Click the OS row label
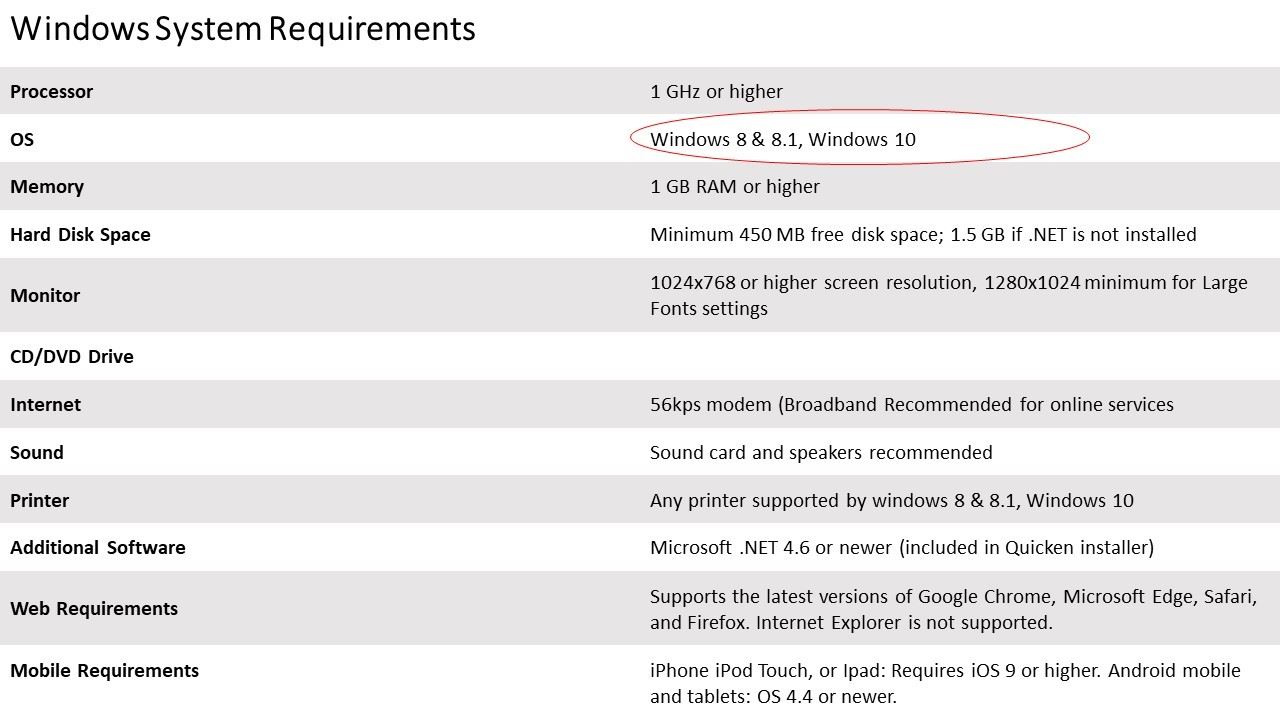Viewport: 1280px width, 720px height. pyautogui.click(x=22, y=140)
